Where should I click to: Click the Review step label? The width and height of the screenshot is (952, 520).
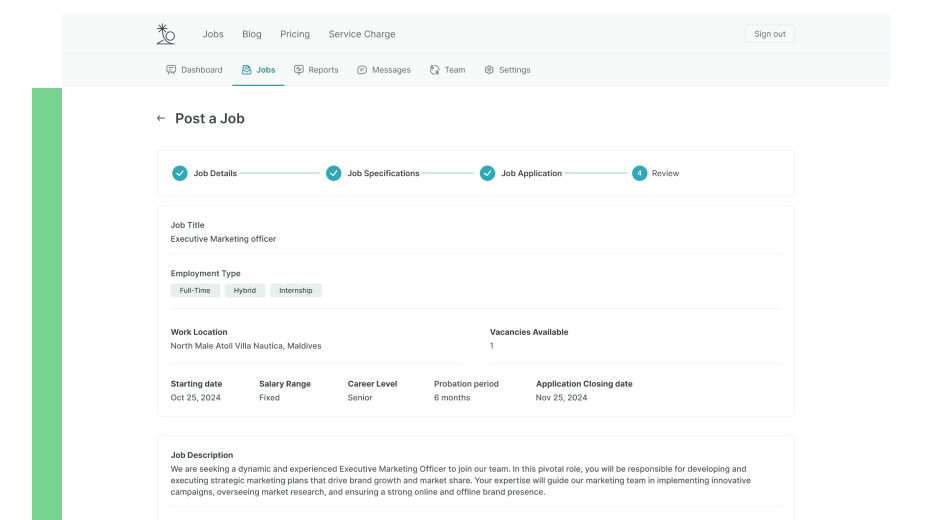coord(665,173)
